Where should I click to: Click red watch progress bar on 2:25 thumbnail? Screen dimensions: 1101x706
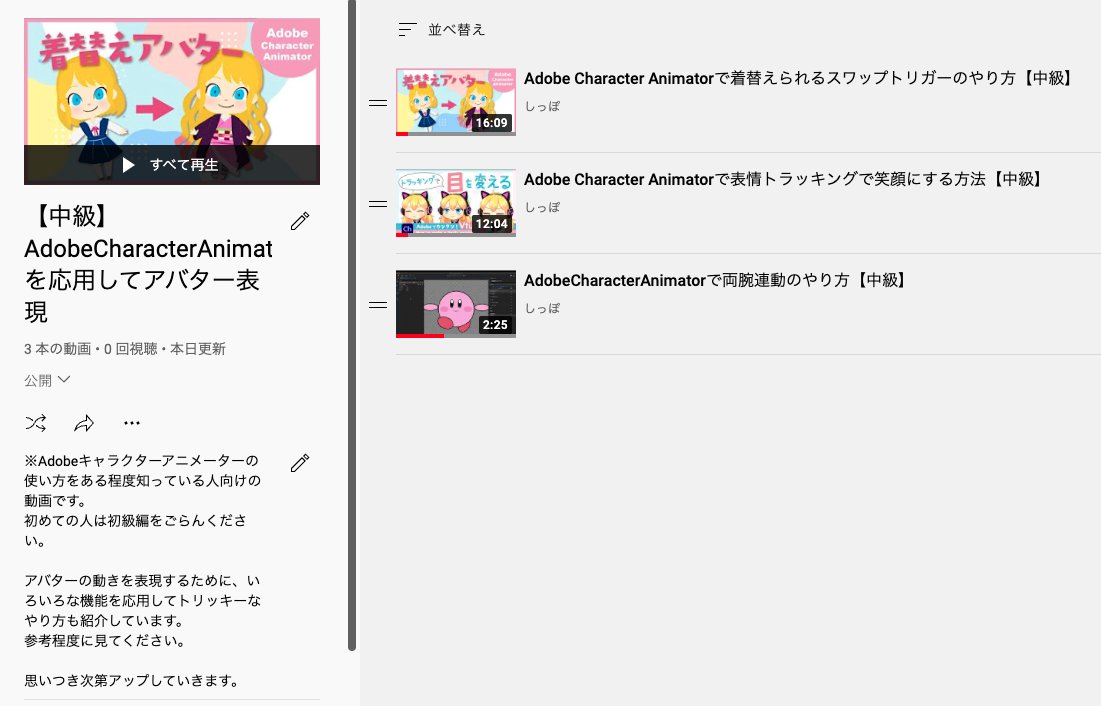(420, 336)
